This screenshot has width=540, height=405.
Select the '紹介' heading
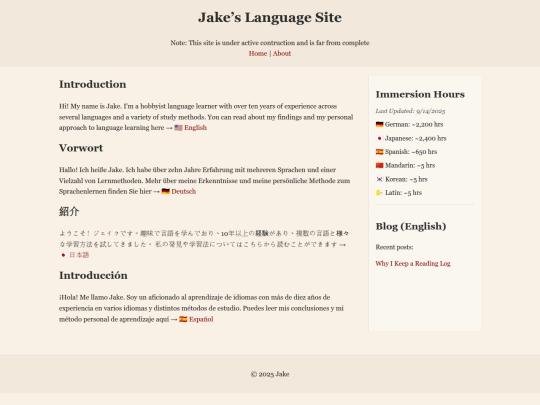point(69,211)
